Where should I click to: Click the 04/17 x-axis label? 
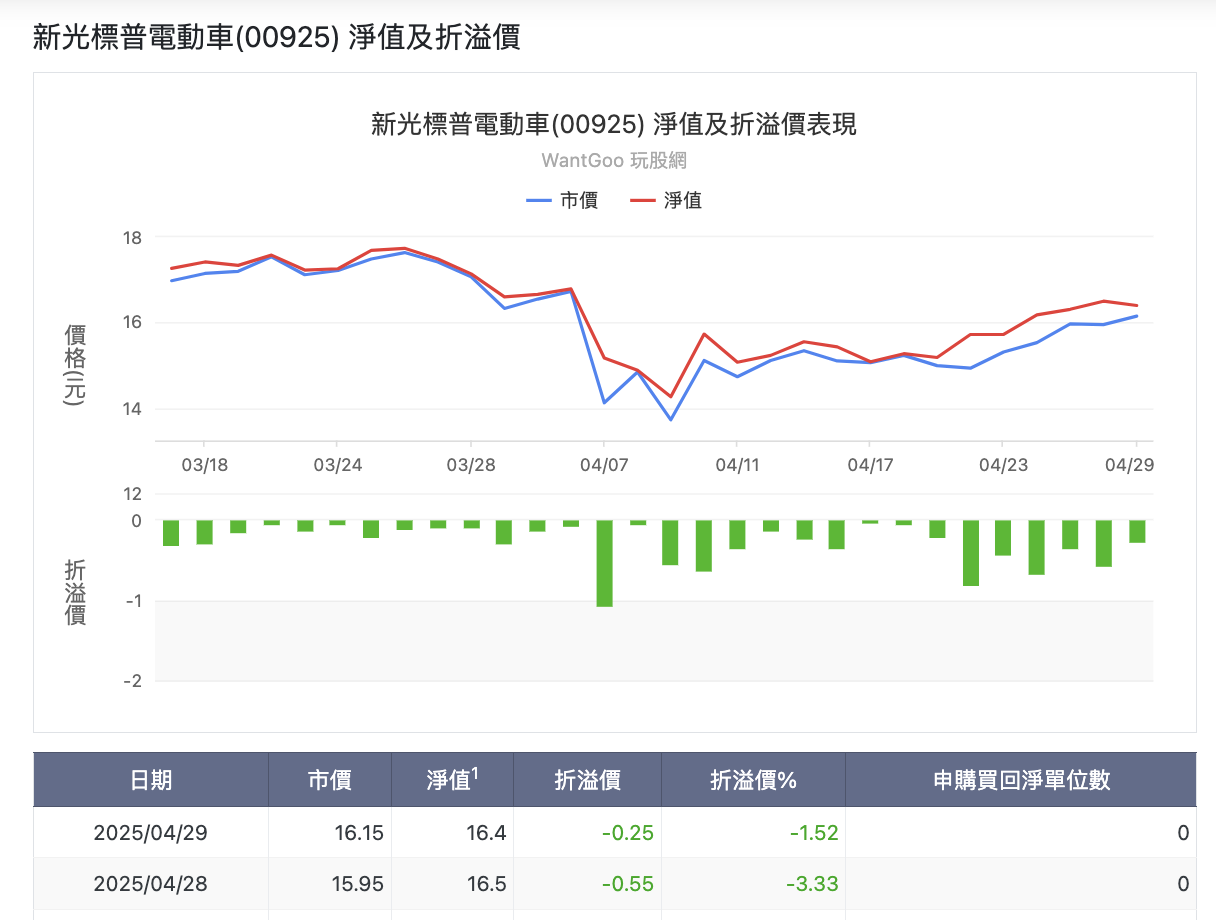pyautogui.click(x=870, y=465)
